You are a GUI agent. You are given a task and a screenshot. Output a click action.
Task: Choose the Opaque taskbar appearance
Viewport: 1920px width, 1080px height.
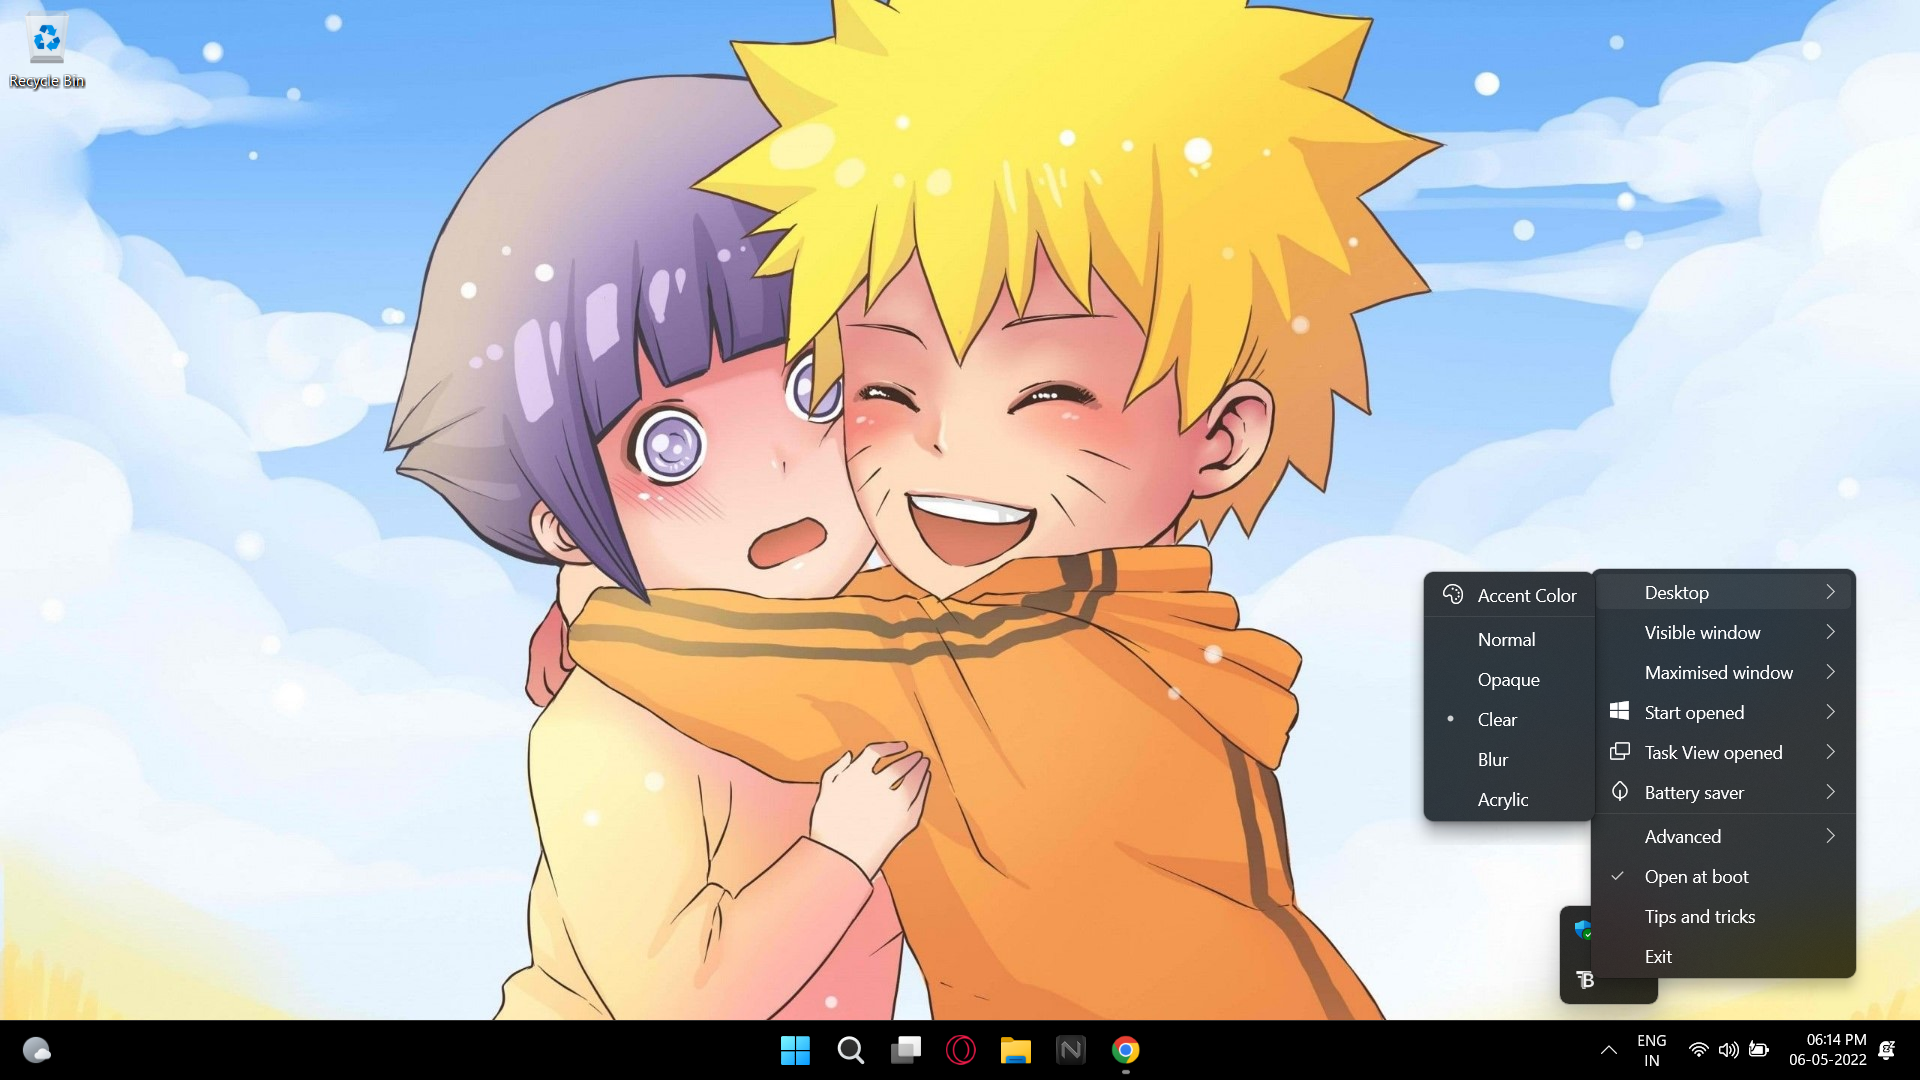tap(1509, 679)
